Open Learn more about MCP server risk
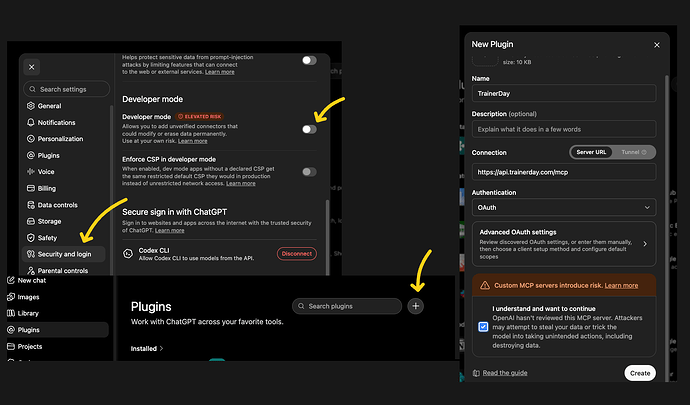 pyautogui.click(x=621, y=286)
